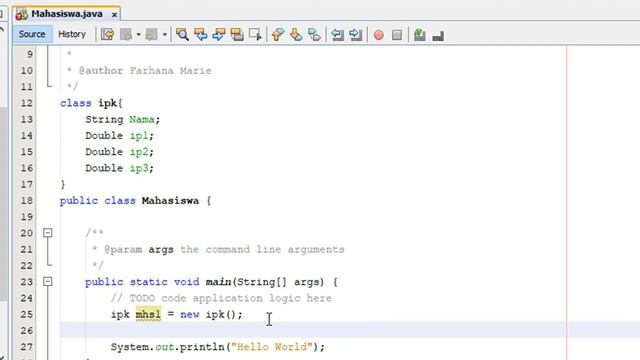This screenshot has width=640, height=360.
Task: Click the TODO comment on line 24
Action: (x=221, y=298)
